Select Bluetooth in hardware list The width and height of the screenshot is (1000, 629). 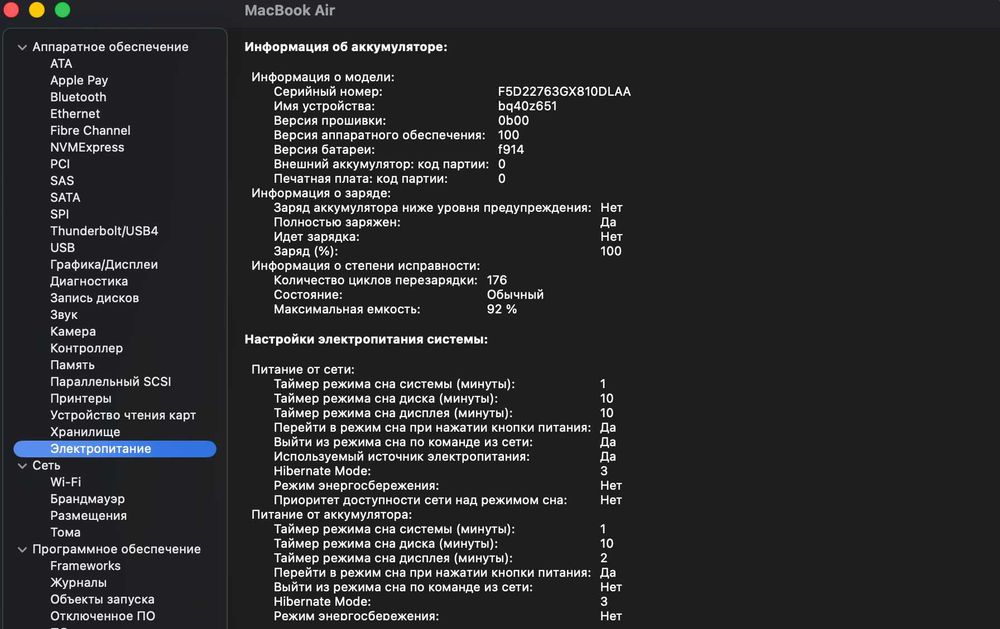click(x=78, y=97)
